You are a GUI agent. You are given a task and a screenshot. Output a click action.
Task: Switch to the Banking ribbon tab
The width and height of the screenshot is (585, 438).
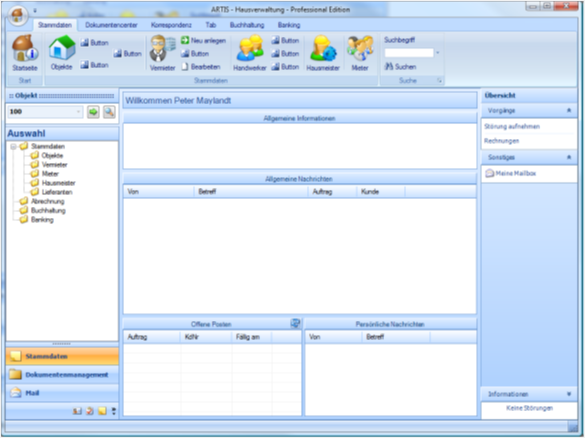[289, 25]
